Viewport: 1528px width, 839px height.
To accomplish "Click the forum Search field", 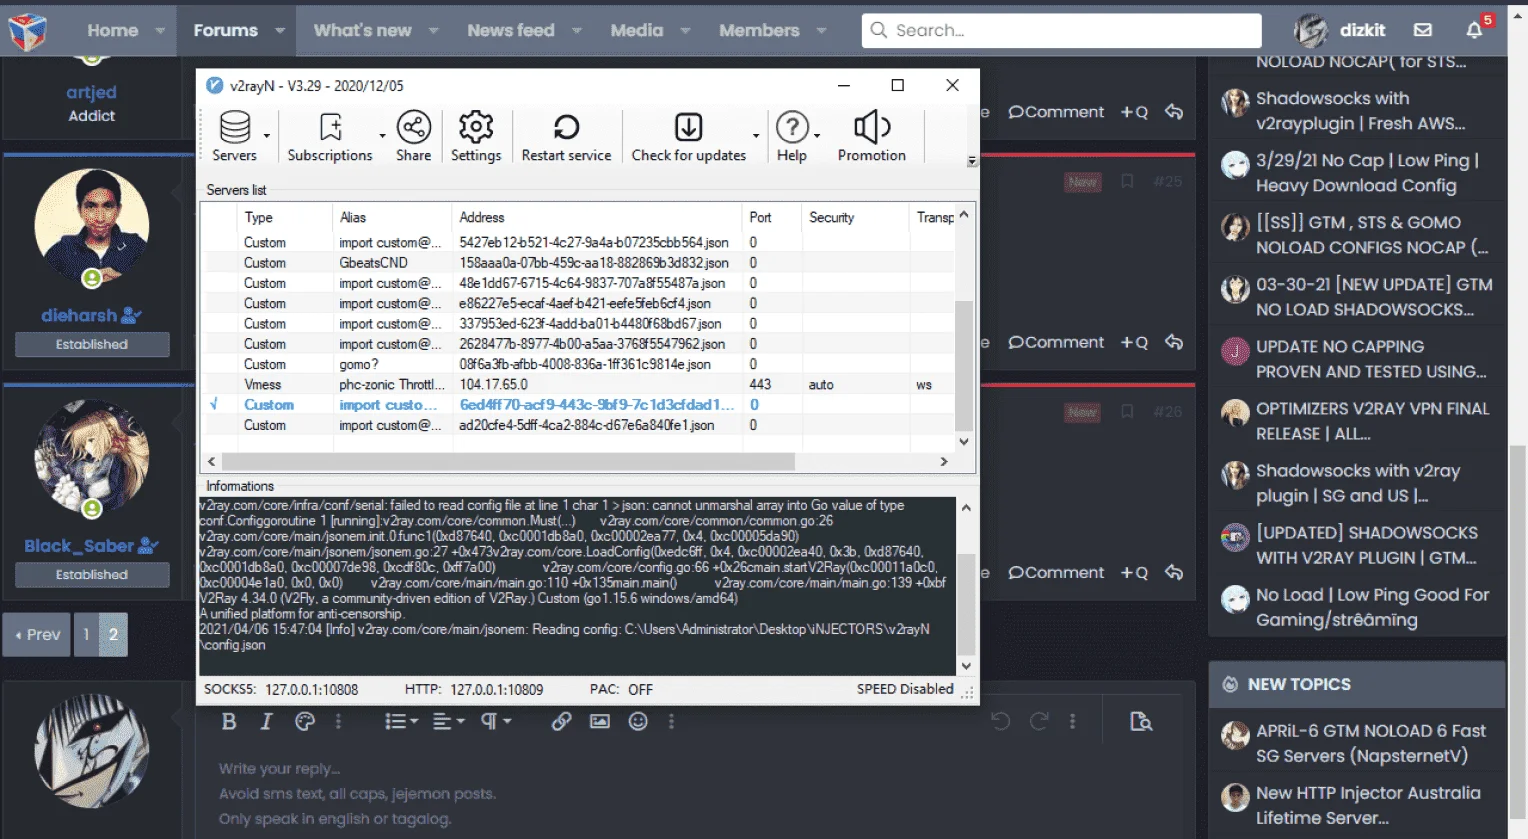I will click(1061, 30).
